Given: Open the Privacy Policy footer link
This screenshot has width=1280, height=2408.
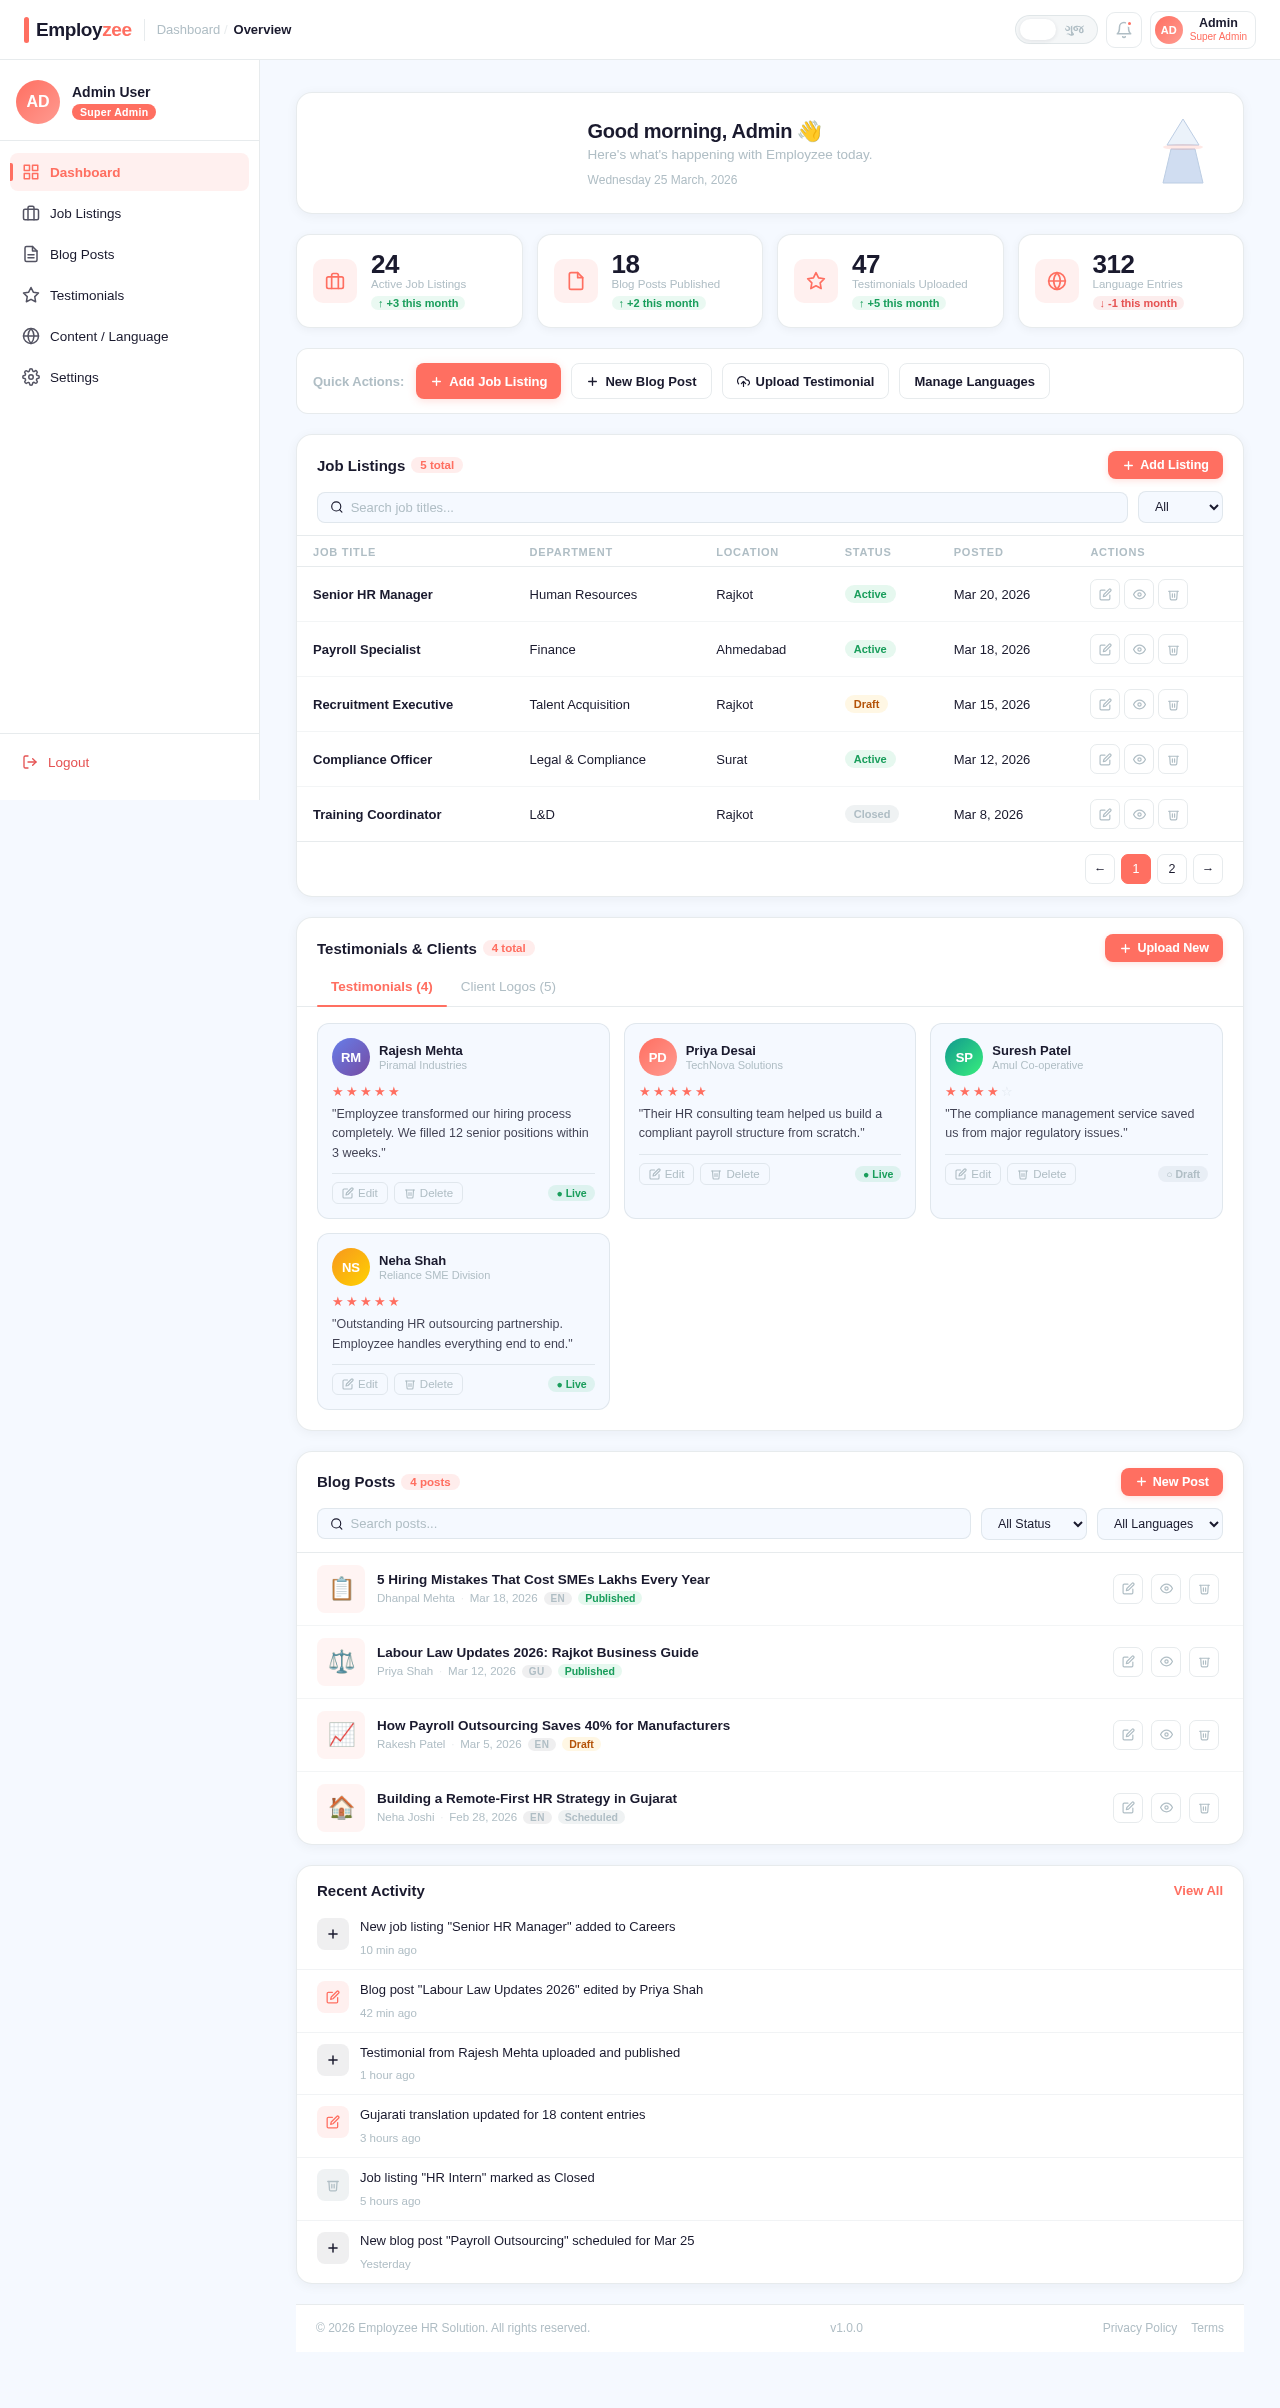Looking at the screenshot, I should pos(1140,2328).
